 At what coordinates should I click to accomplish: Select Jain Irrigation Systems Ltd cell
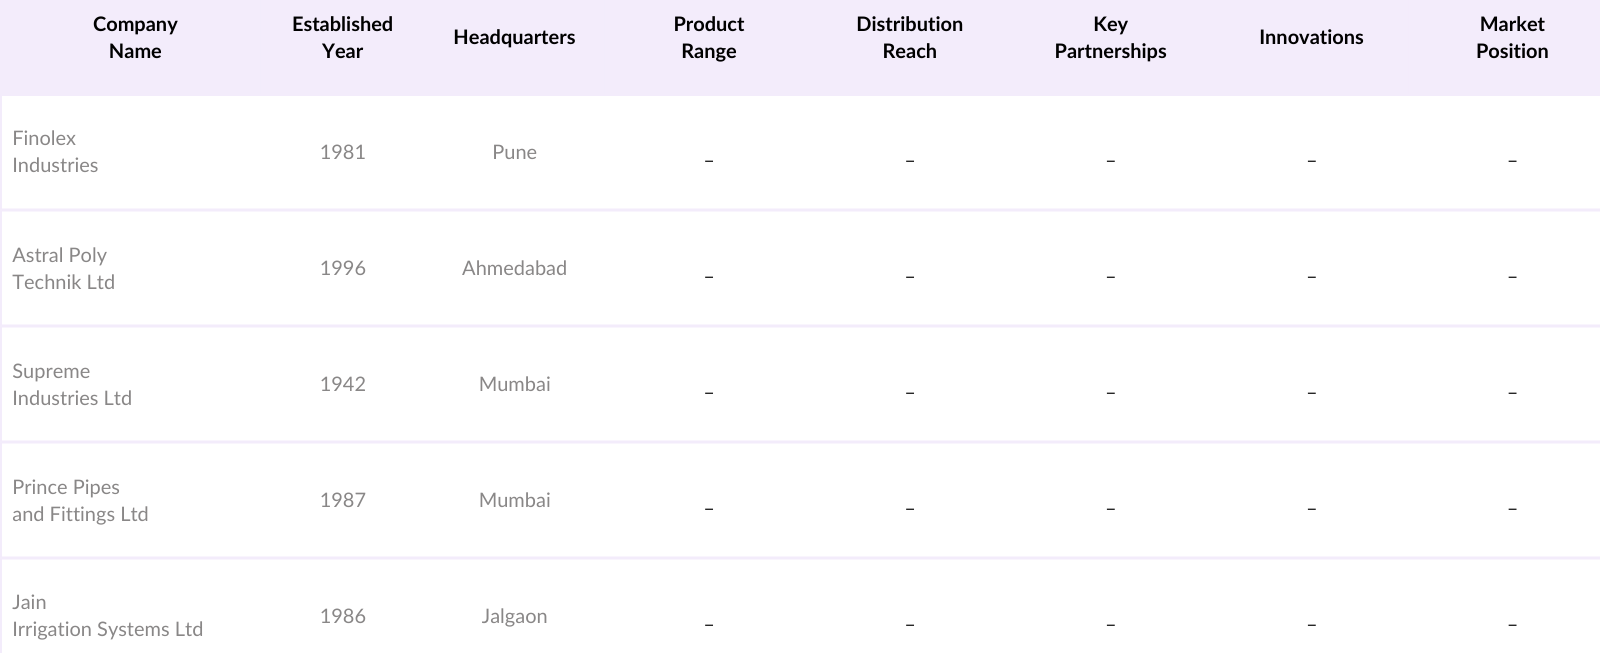(107, 615)
